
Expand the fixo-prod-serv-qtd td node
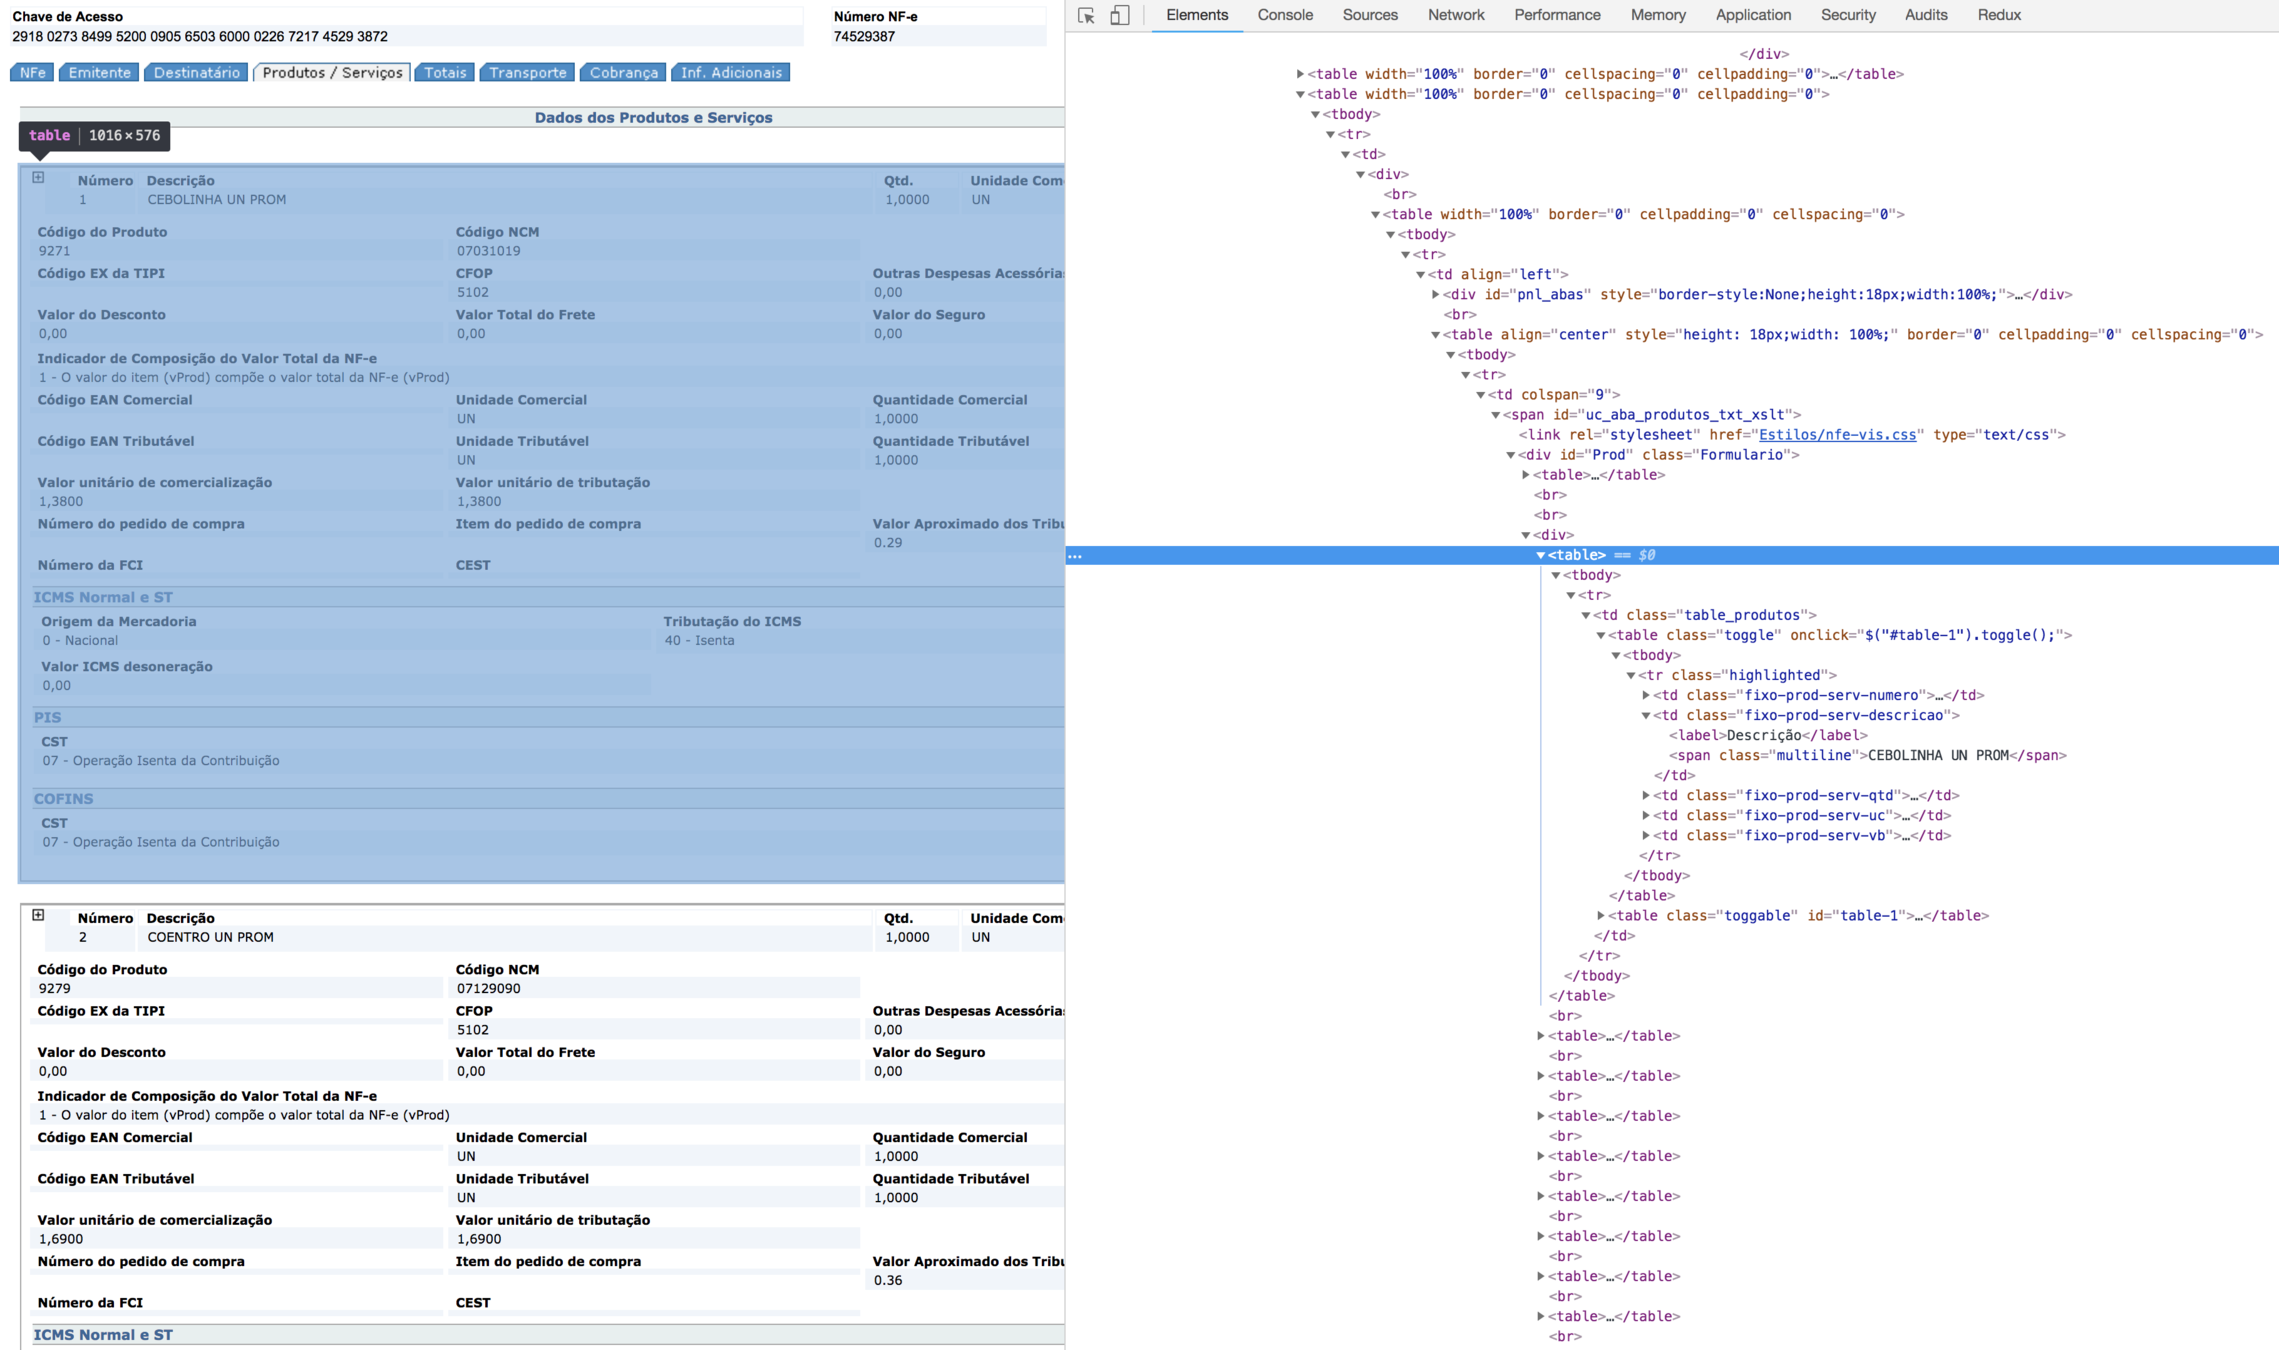[x=1646, y=796]
